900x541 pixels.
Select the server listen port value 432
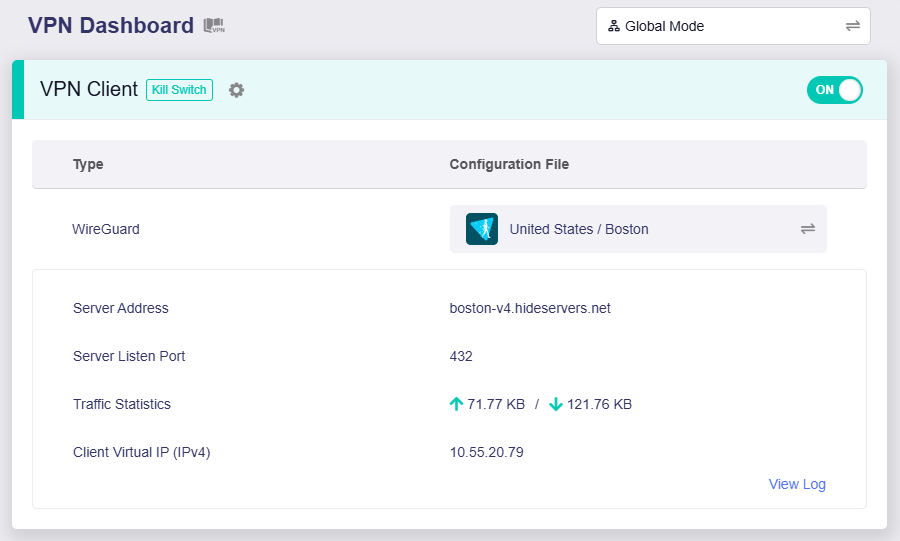click(x=461, y=356)
